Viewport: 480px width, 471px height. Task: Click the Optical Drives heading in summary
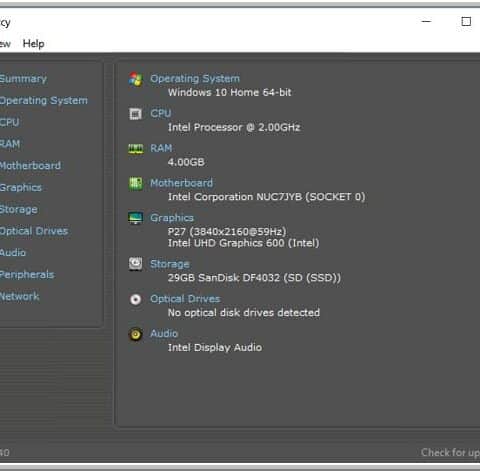pos(185,299)
